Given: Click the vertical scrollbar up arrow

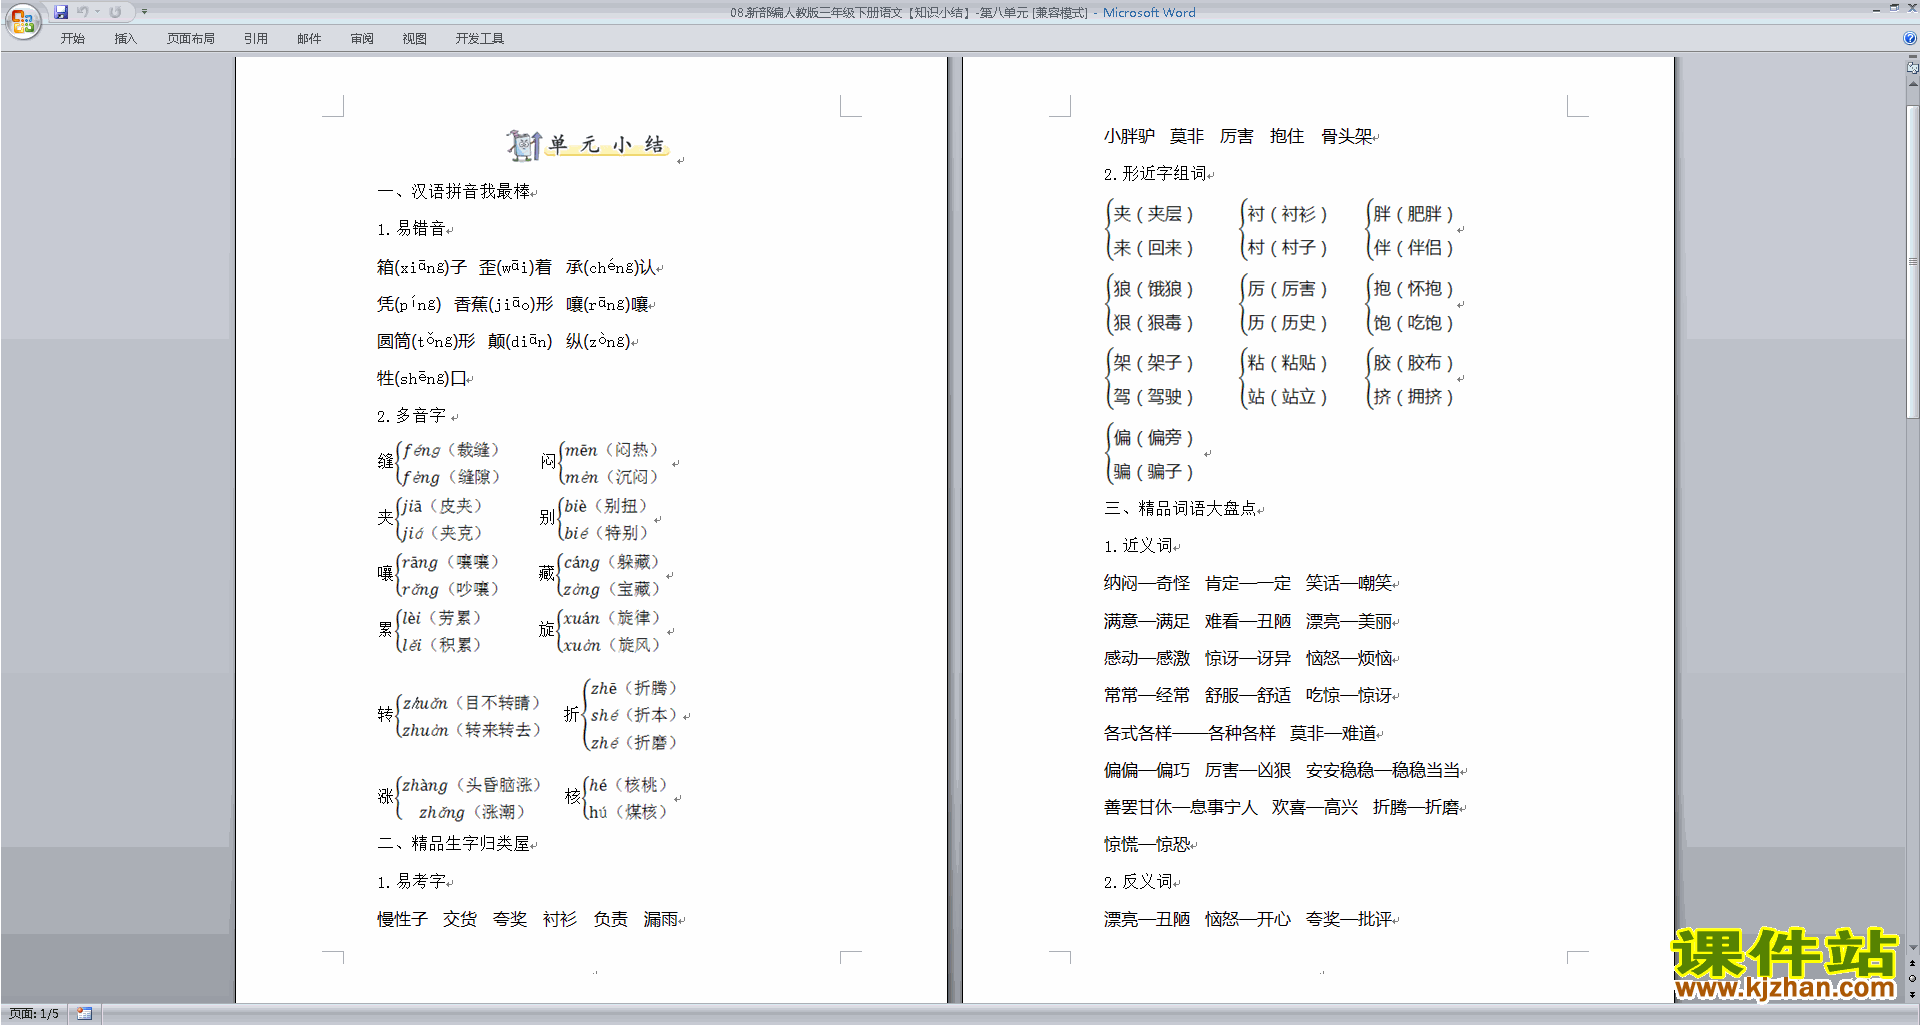Looking at the screenshot, I should pos(1913,84).
